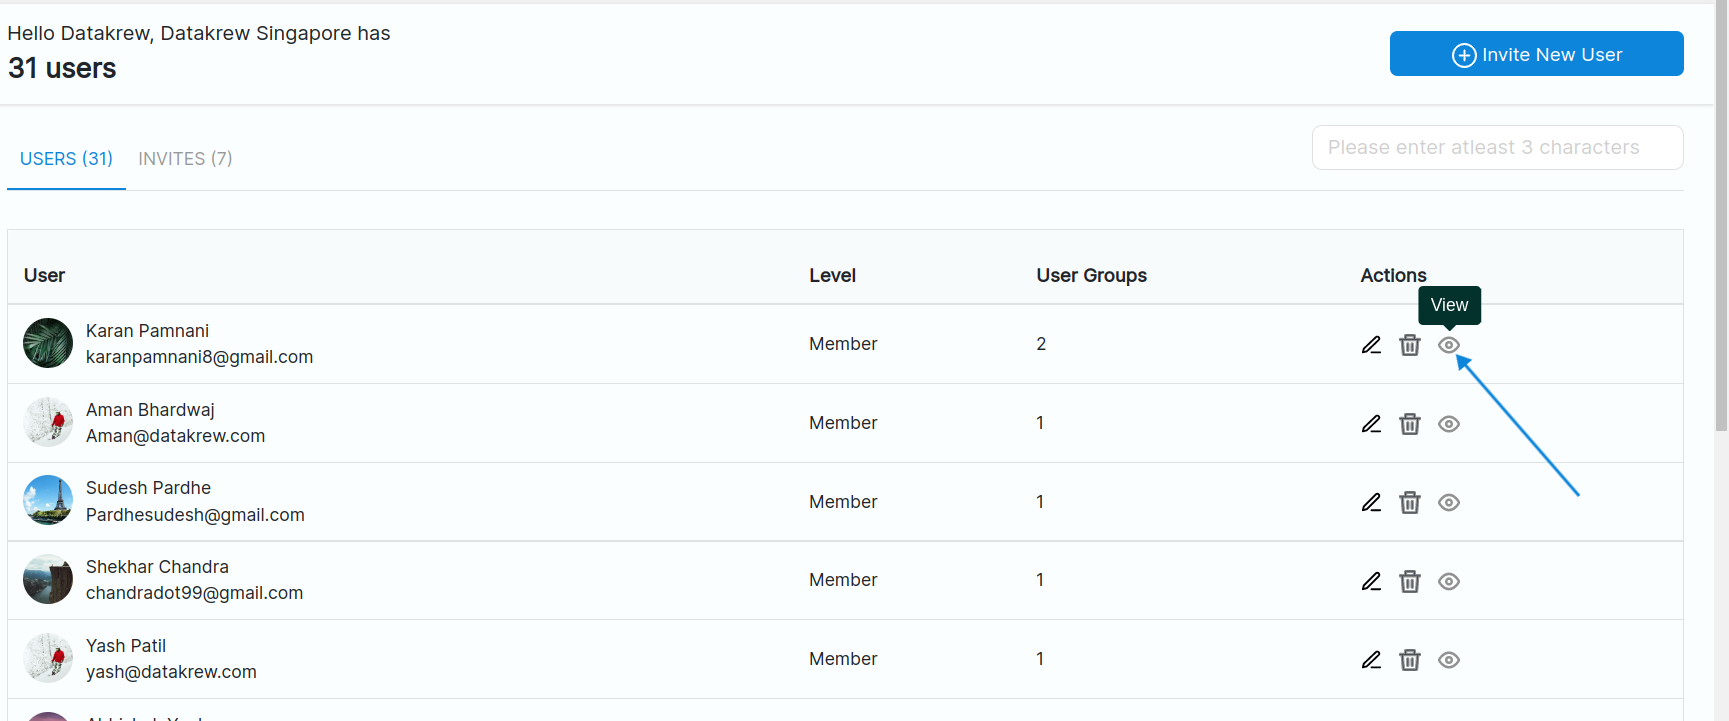The image size is (1729, 721).
Task: Click Member level in Karan Pamnani's row
Action: point(843,344)
